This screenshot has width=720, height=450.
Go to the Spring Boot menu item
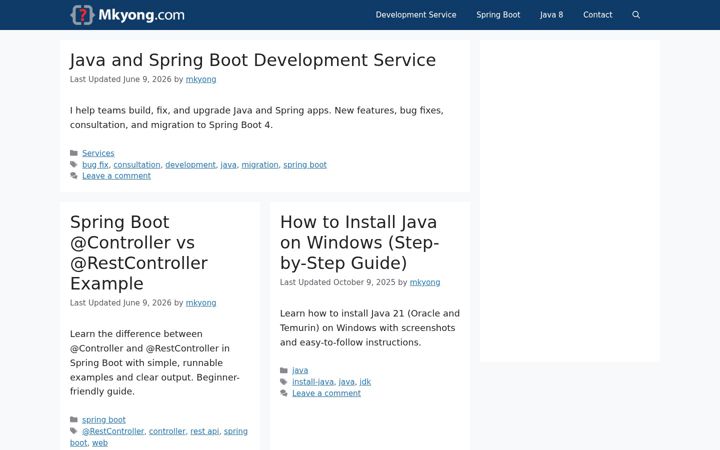pyautogui.click(x=498, y=15)
